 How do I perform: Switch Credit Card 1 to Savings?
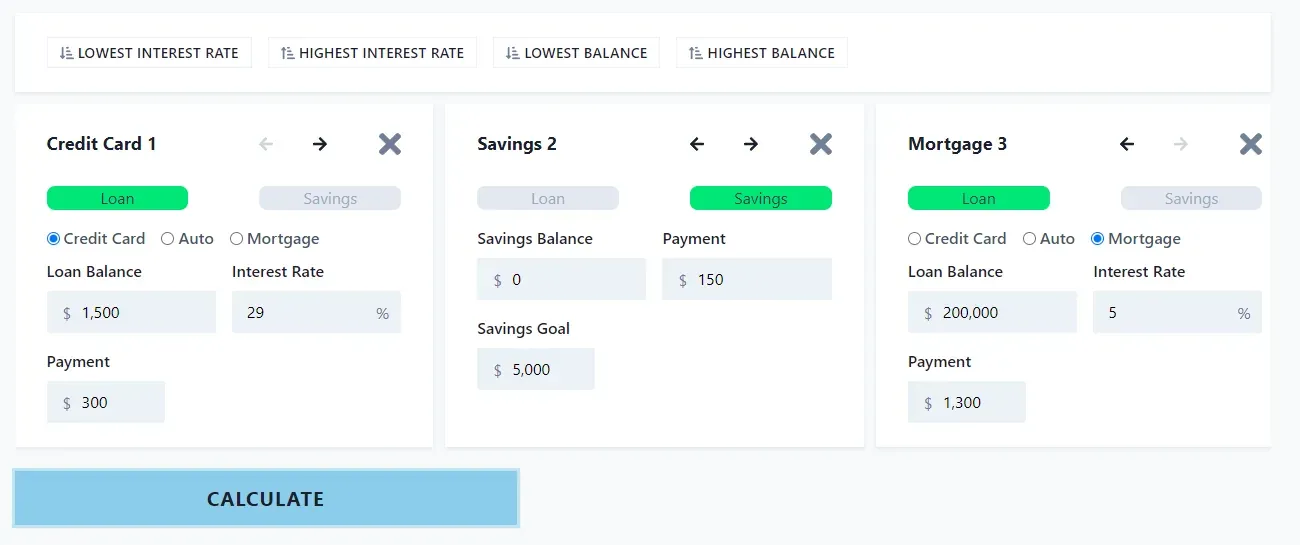click(x=330, y=198)
